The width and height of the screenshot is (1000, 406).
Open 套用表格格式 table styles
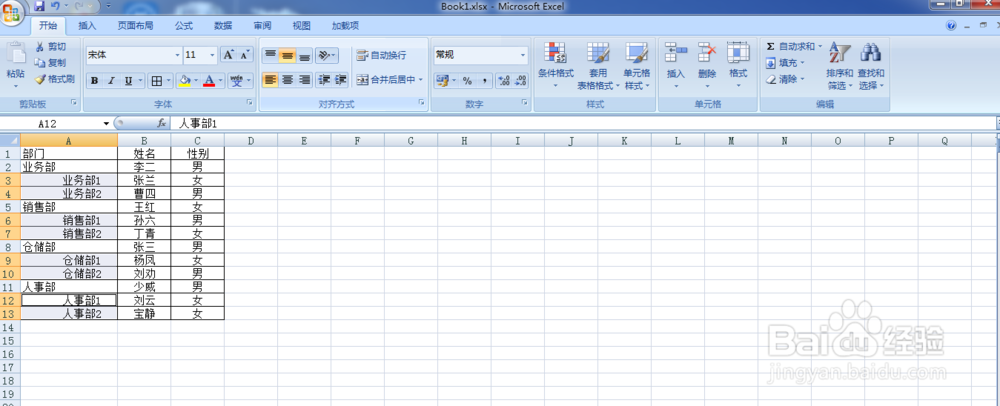point(598,66)
